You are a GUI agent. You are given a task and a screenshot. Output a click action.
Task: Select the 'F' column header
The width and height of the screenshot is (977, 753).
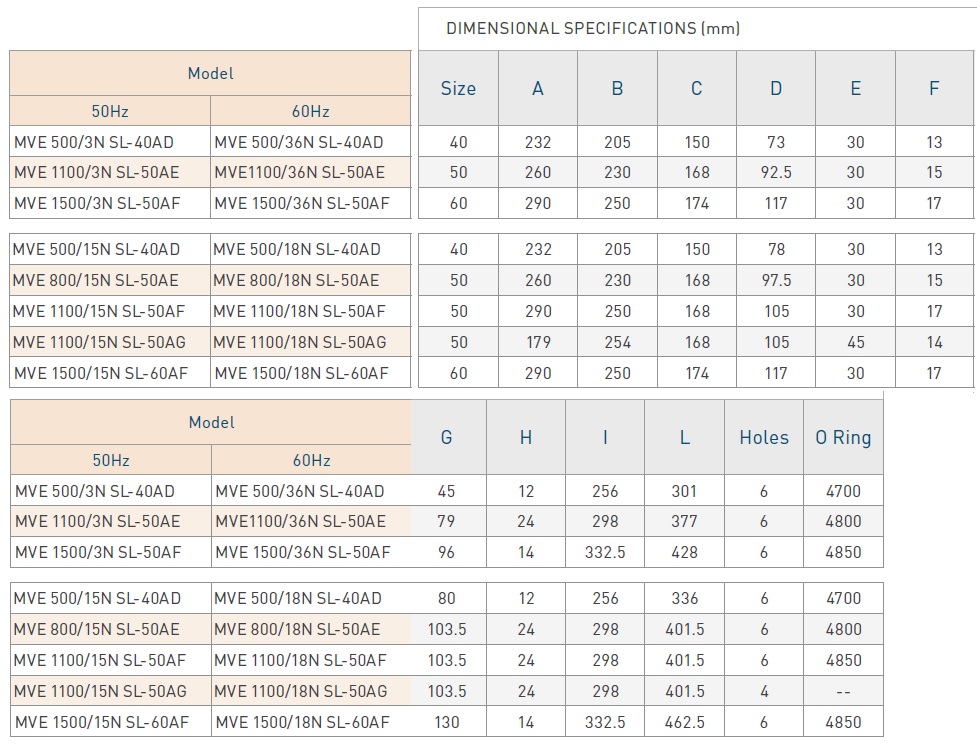click(934, 89)
